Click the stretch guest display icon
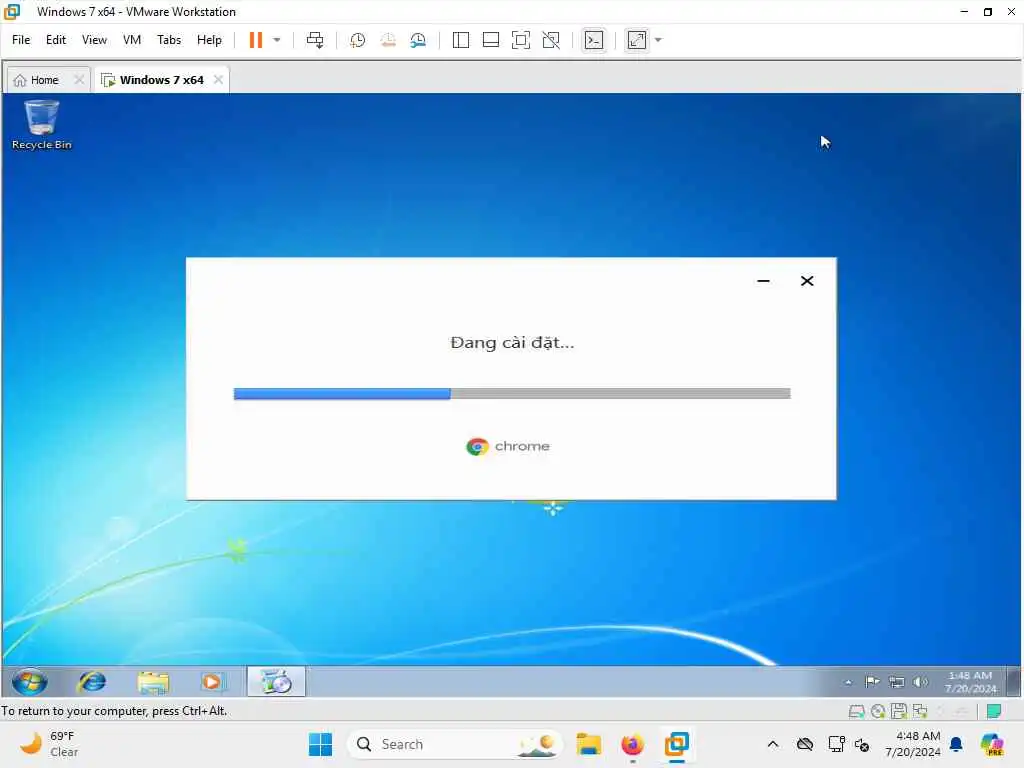The image size is (1024, 768). (637, 40)
